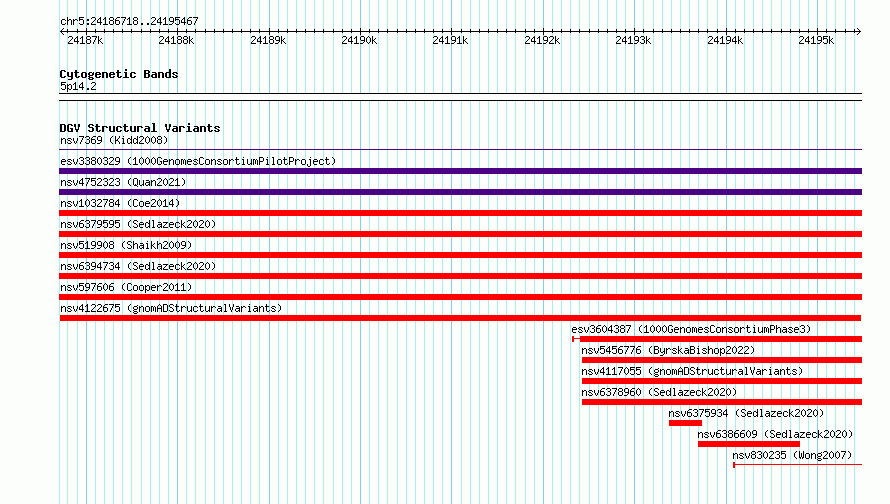This screenshot has height=504, width=890.
Task: Open variant nsv4122675 (gnomADStructuralVariants) label
Action: click(171, 308)
